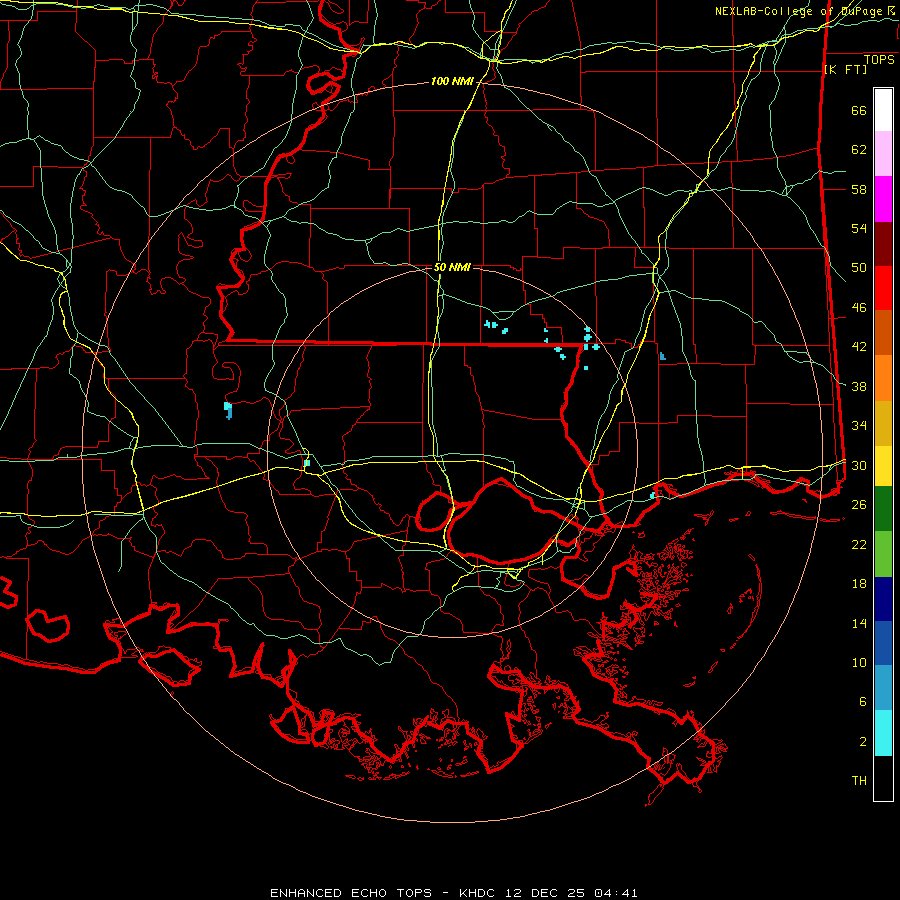The height and width of the screenshot is (900, 900).
Task: Click the navy 14-18 kft legend color
Action: point(883,599)
